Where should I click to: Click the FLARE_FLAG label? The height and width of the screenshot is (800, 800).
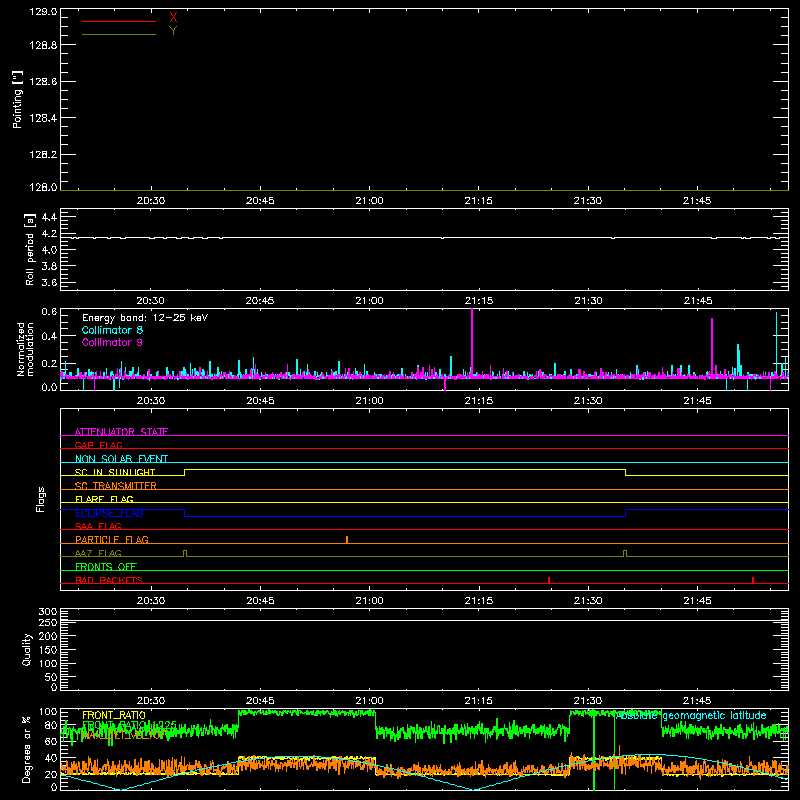tap(104, 499)
